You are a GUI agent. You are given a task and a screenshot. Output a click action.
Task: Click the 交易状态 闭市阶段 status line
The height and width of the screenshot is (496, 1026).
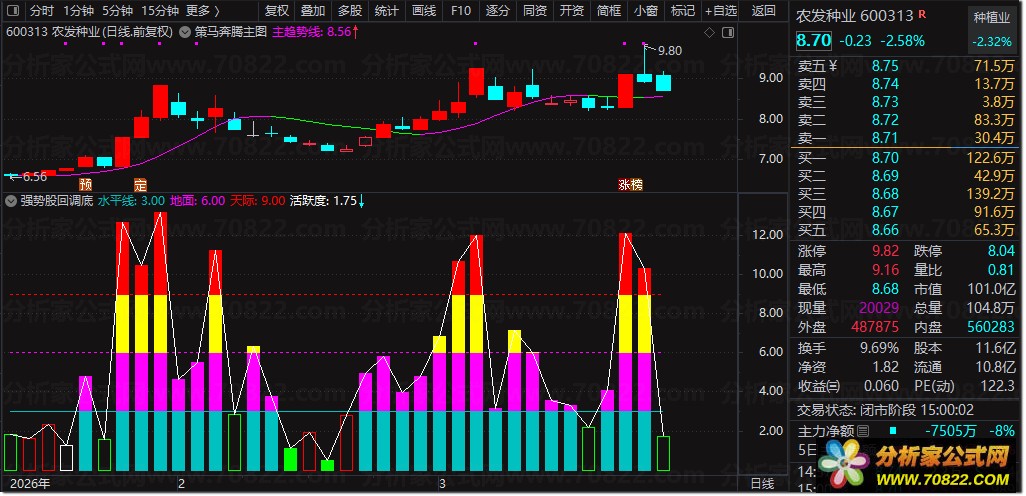[x=885, y=410]
